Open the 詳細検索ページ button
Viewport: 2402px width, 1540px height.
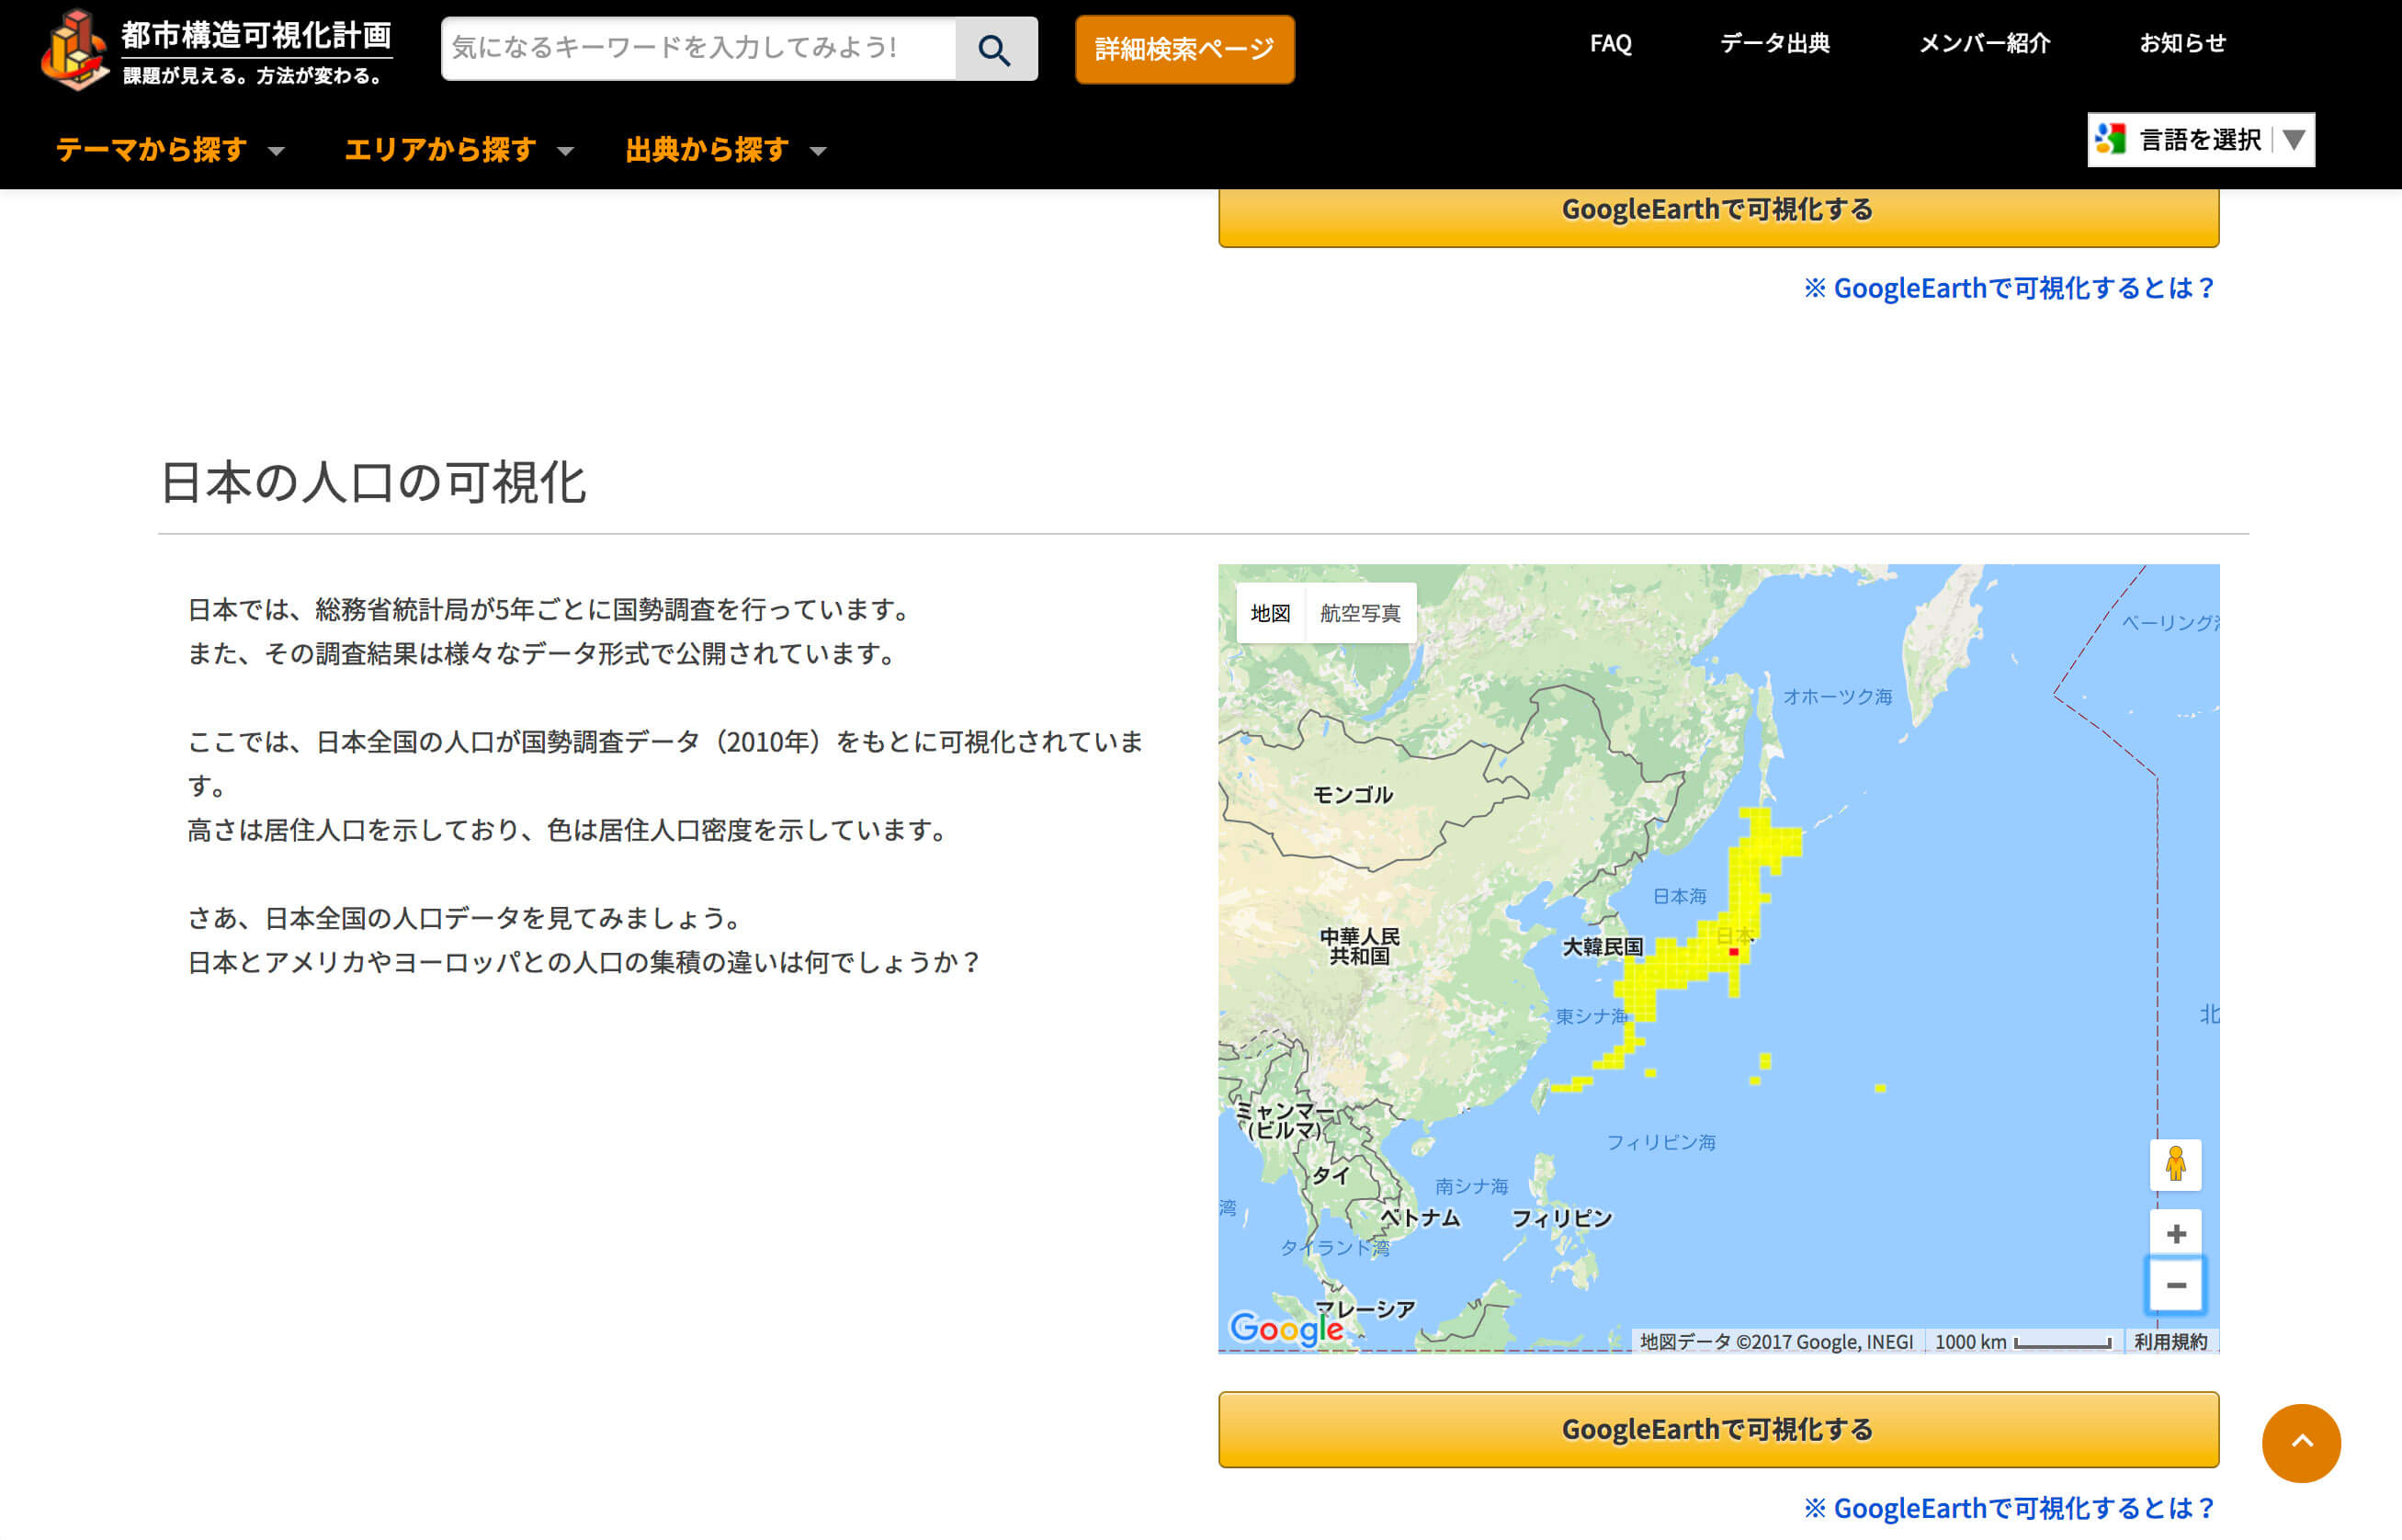click(1184, 49)
